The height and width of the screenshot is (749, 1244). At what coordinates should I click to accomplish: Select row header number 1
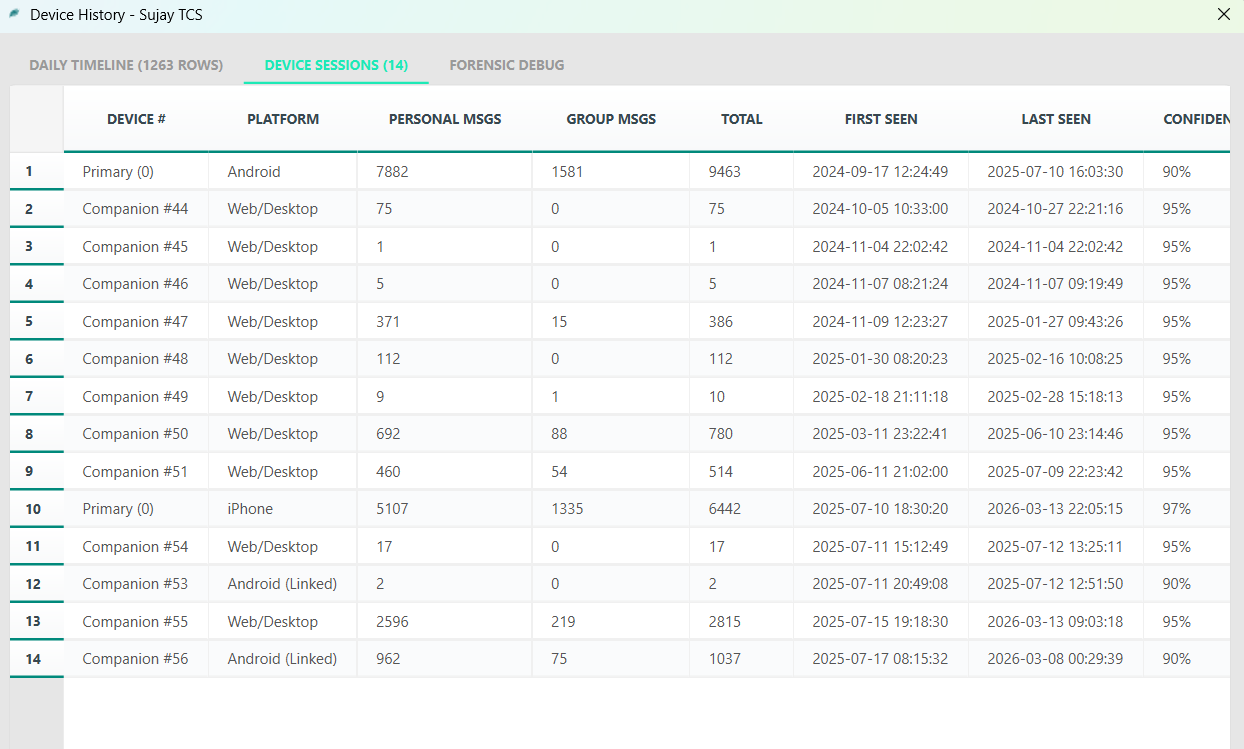37,172
